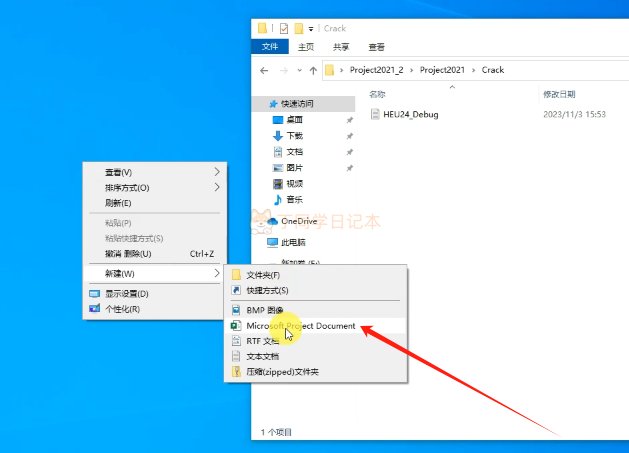This screenshot has height=453, width=629.
Task: Expand the chevron after Project2021_2 in the path
Action: point(412,70)
